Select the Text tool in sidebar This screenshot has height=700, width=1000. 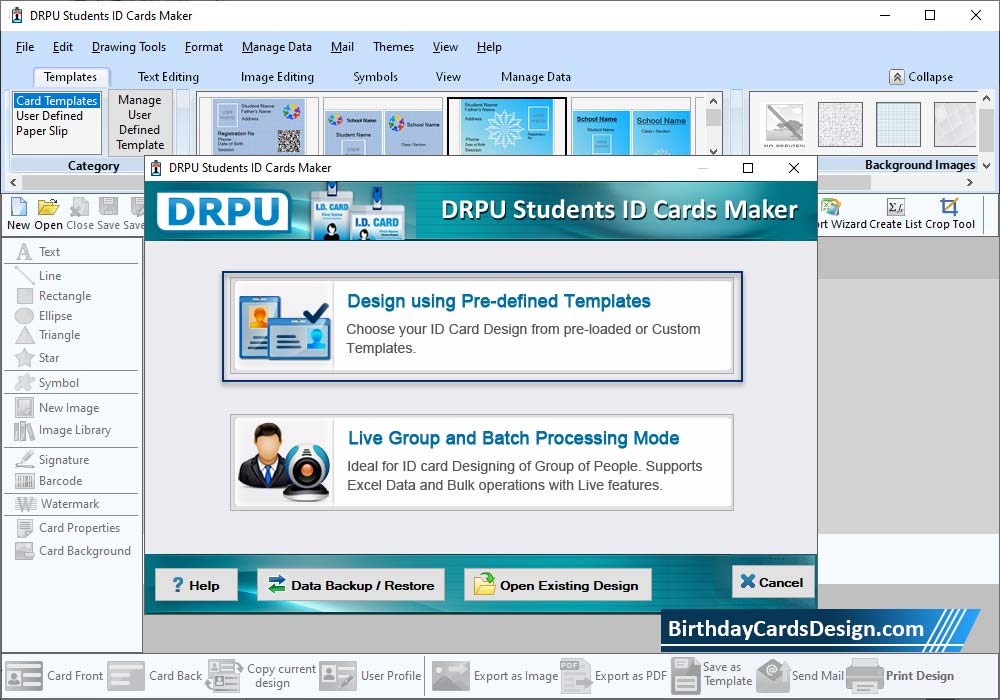tap(38, 252)
